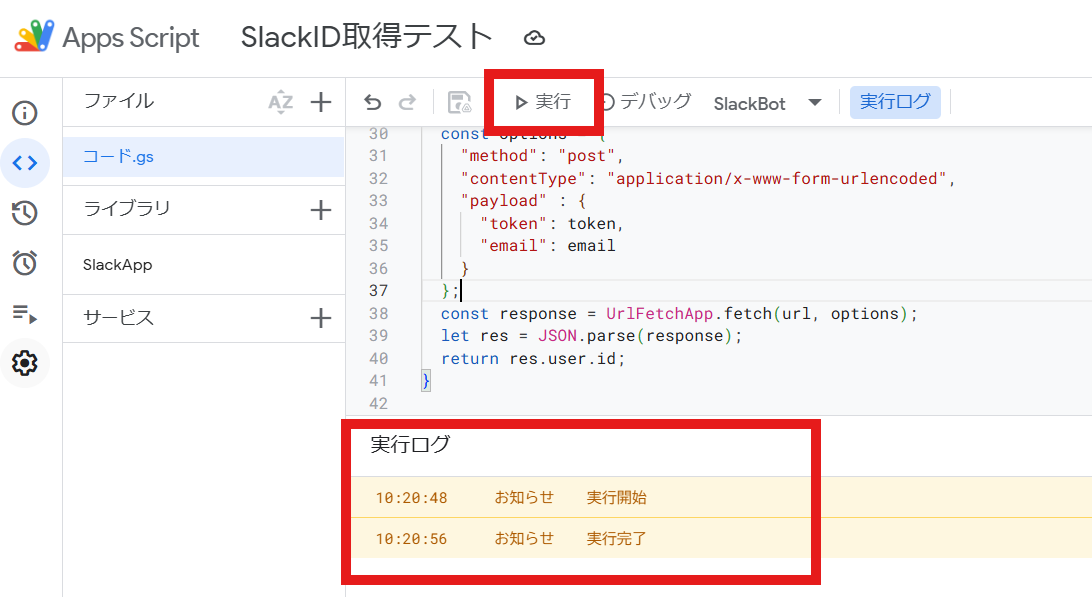Open the Executions list icon
Screen dimensions: 1092x597
[24, 313]
